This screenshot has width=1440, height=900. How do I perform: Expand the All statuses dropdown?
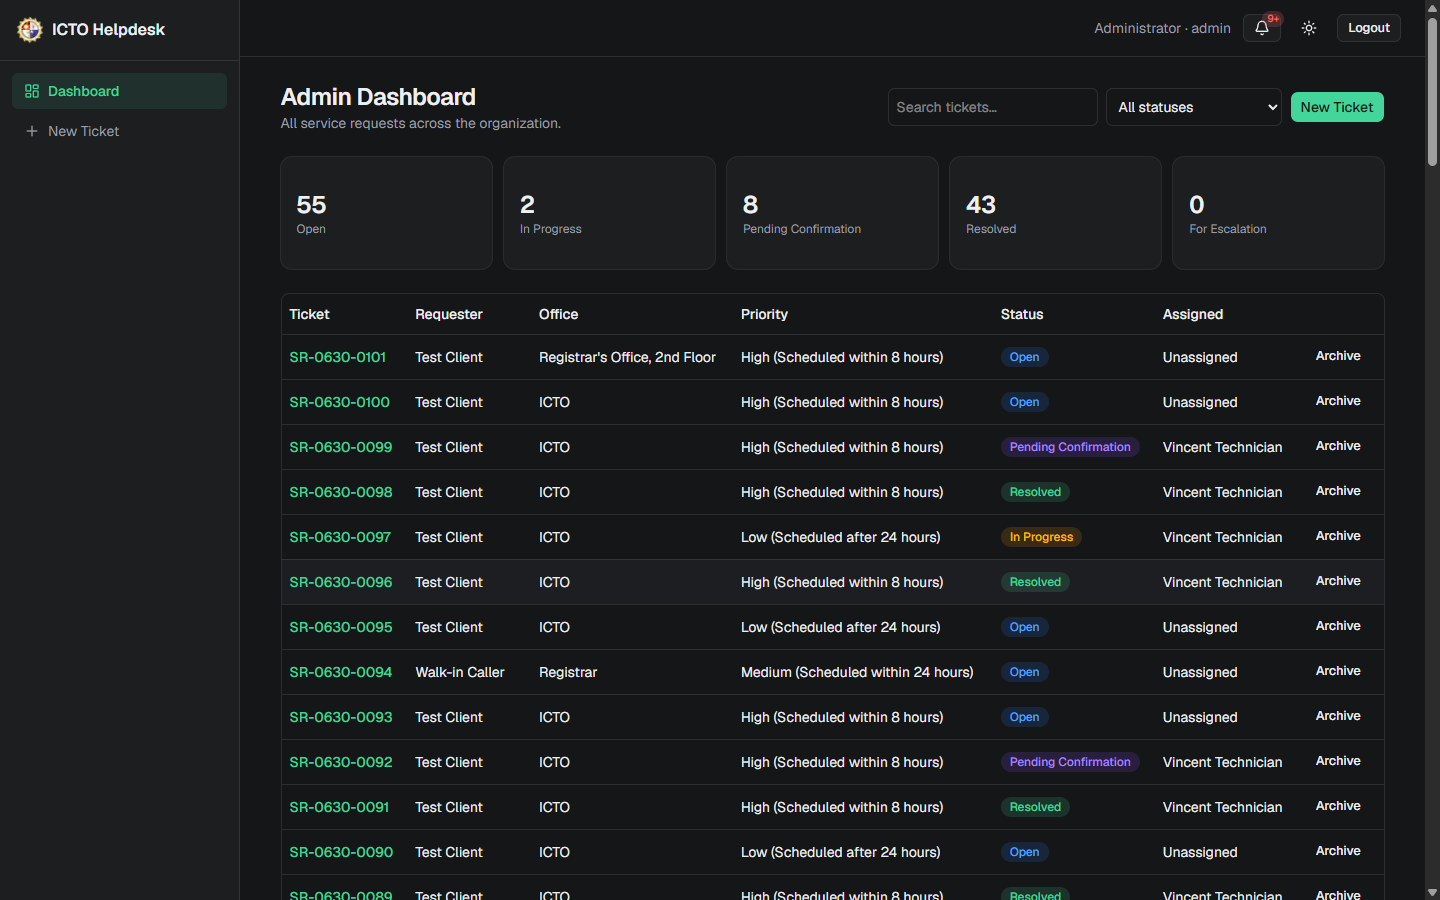(1194, 107)
